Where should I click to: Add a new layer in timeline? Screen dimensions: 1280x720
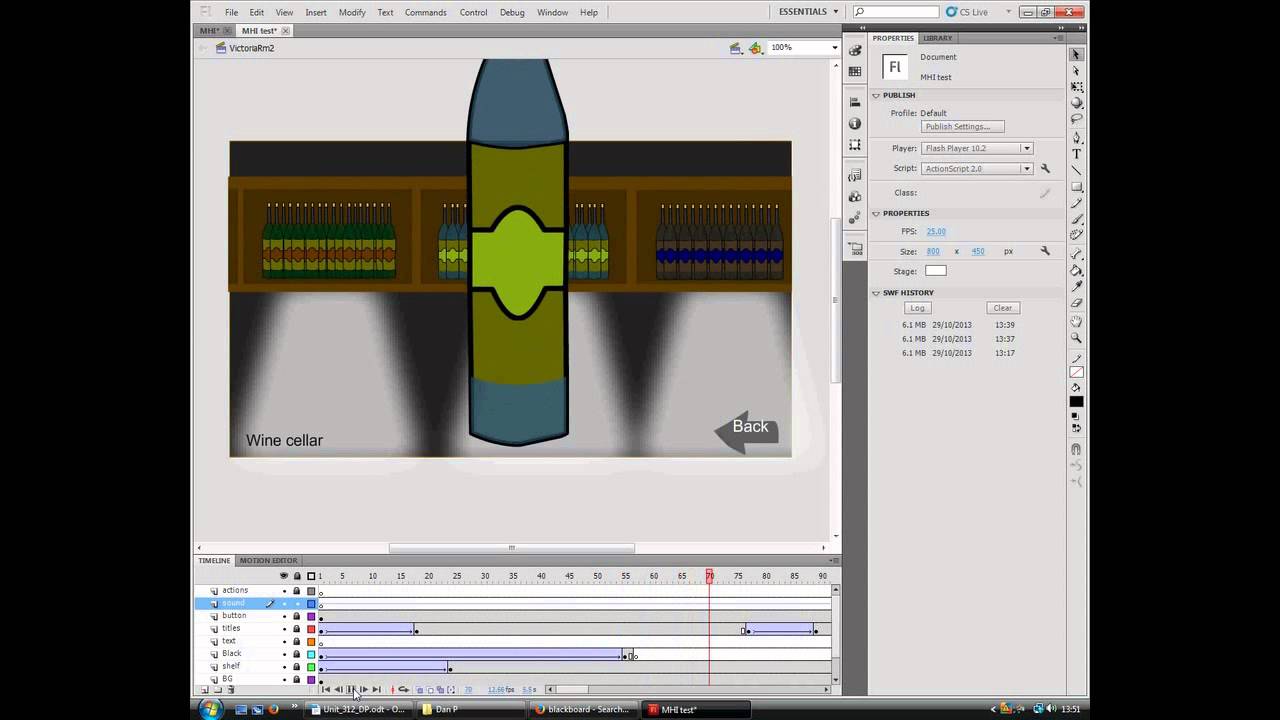click(205, 690)
